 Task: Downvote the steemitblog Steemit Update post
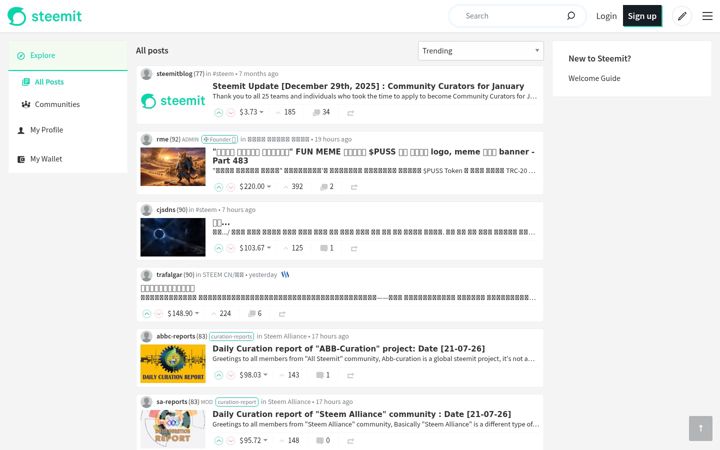click(231, 112)
